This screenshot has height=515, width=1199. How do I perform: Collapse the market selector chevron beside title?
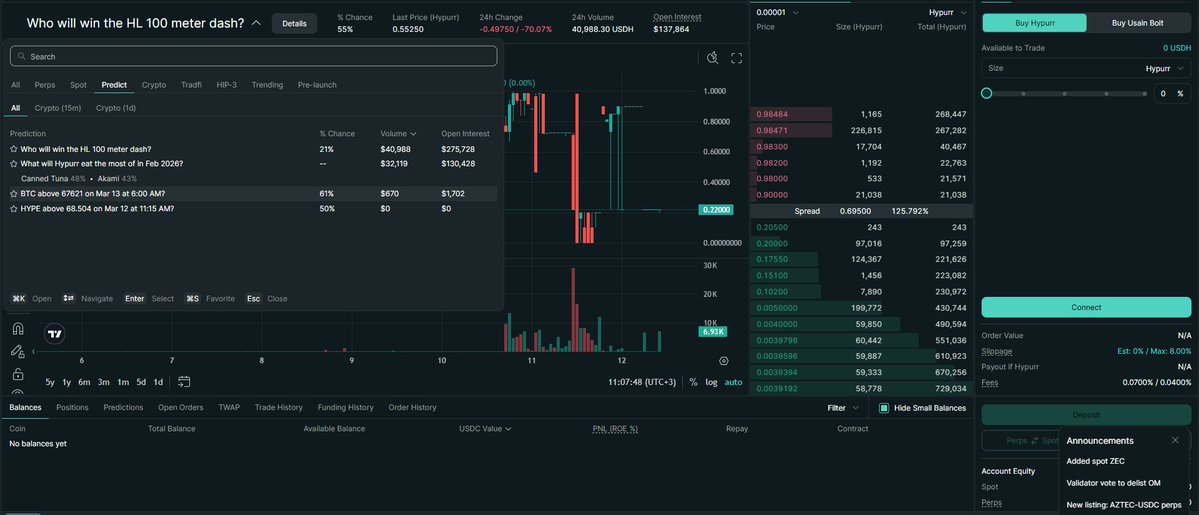point(256,23)
